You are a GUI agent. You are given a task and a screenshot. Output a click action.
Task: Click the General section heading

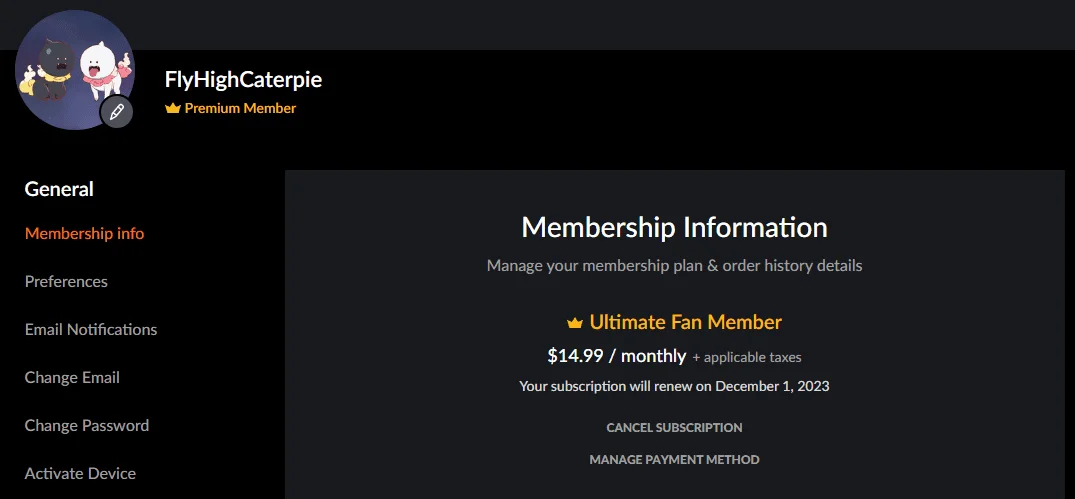pyautogui.click(x=59, y=189)
